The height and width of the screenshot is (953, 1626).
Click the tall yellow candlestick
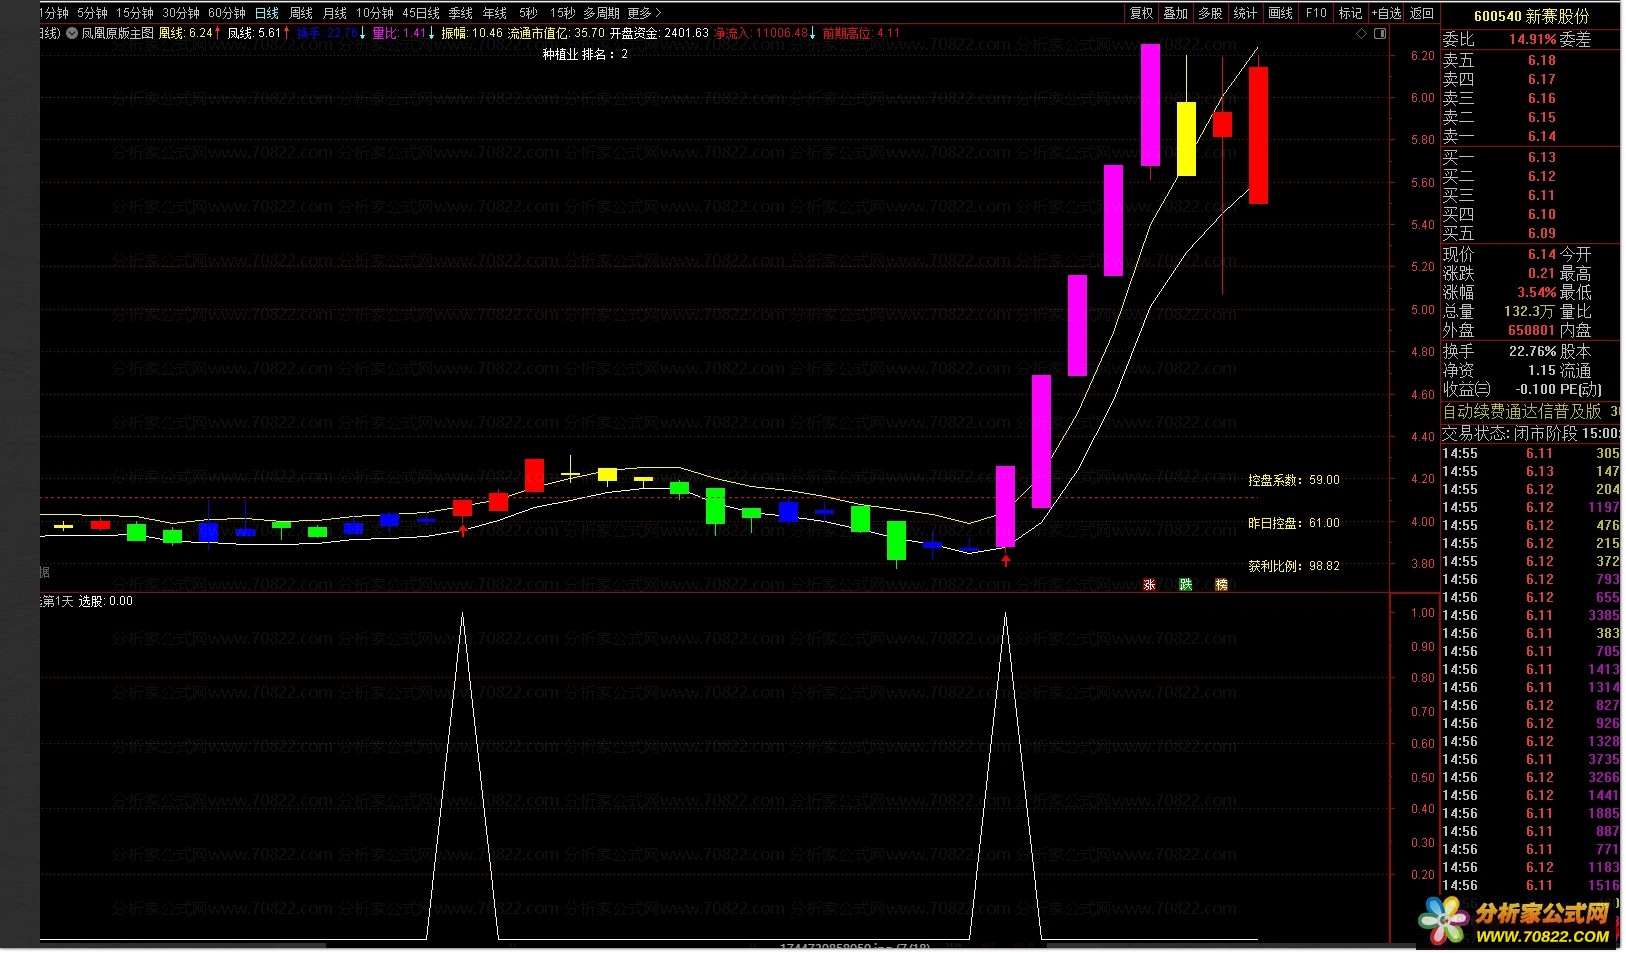1186,138
